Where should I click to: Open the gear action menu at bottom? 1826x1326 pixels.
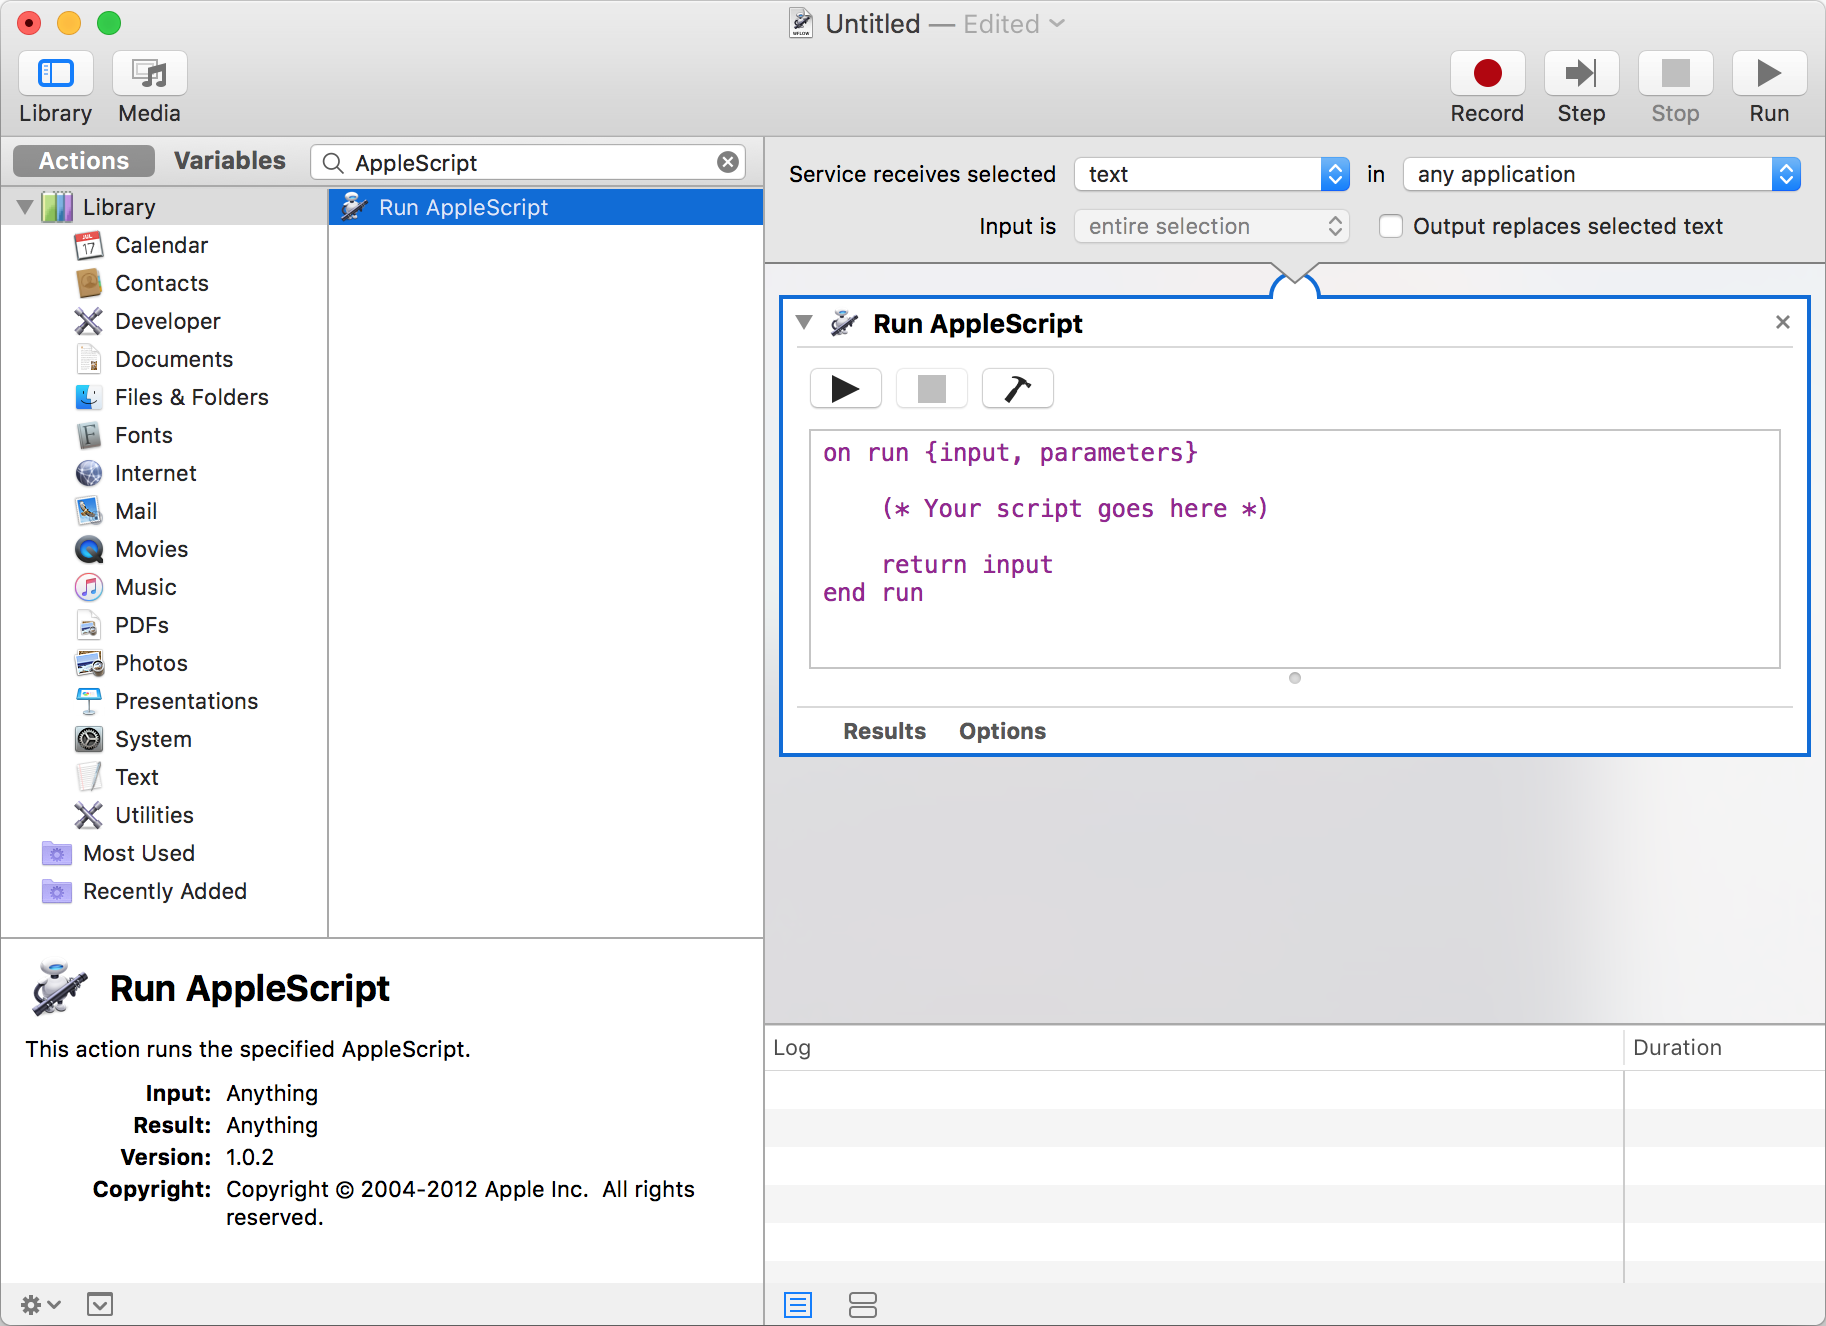[40, 1304]
